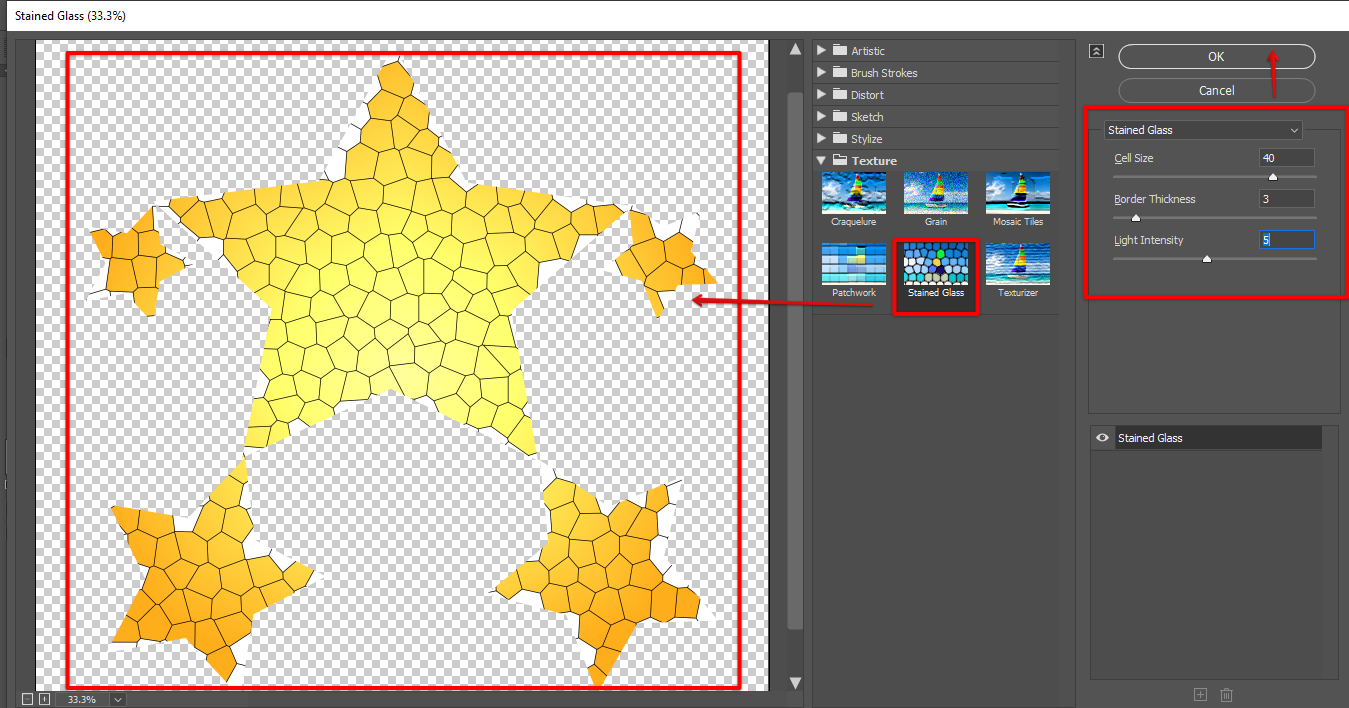Apply the Mosaic Tiles filter thumbnail

(1017, 193)
